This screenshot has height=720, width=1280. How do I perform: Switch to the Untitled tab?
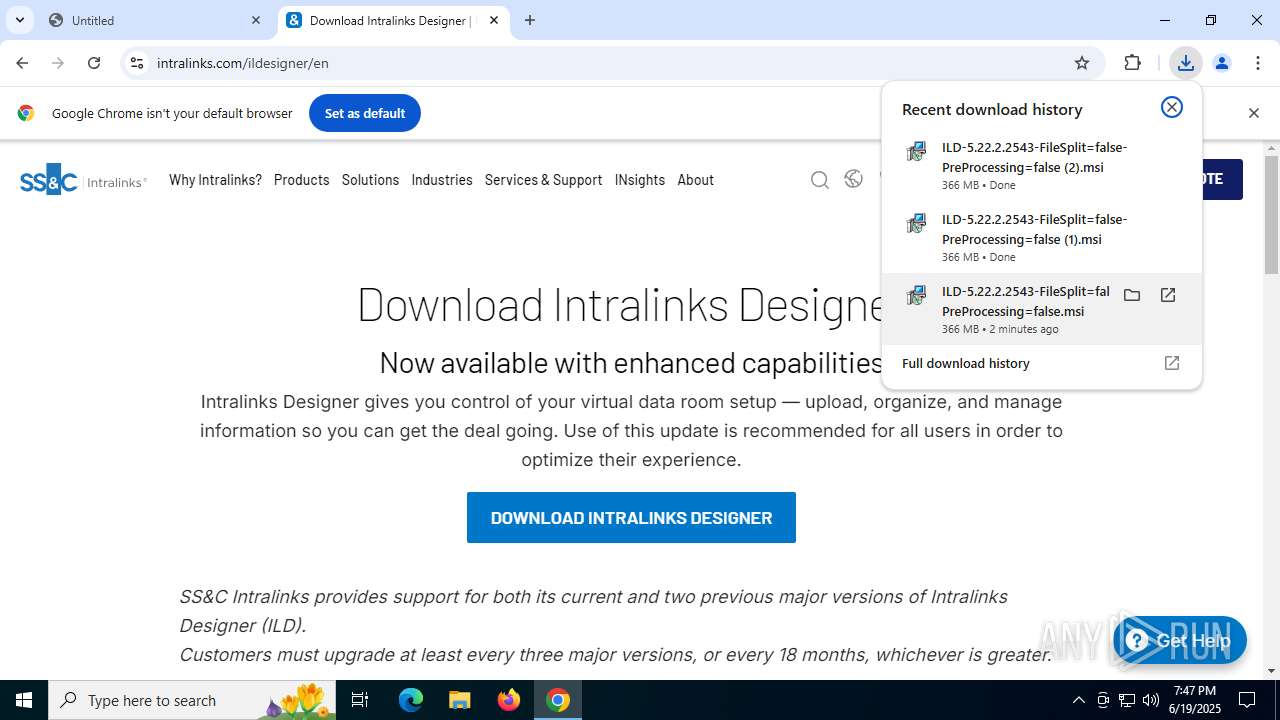(x=157, y=20)
